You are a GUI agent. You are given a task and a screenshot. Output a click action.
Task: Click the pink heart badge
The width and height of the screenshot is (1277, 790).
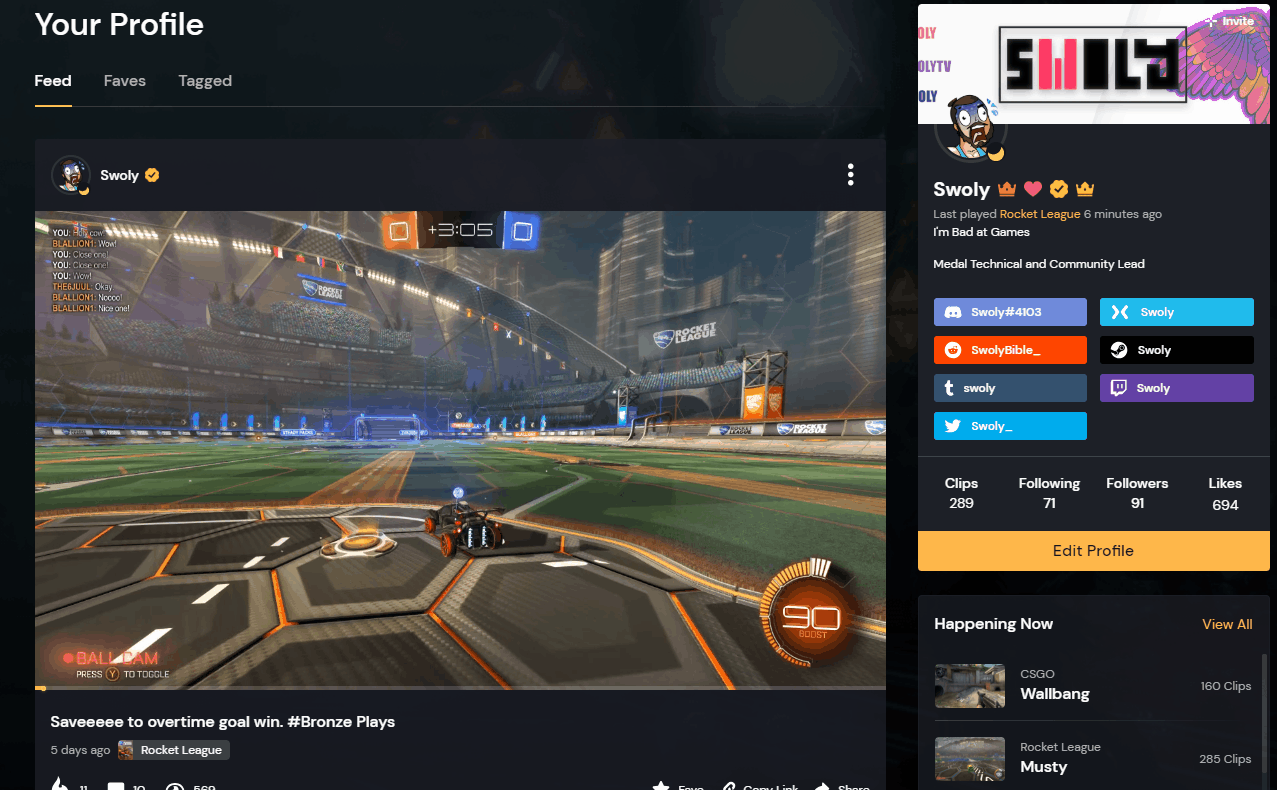click(1033, 189)
